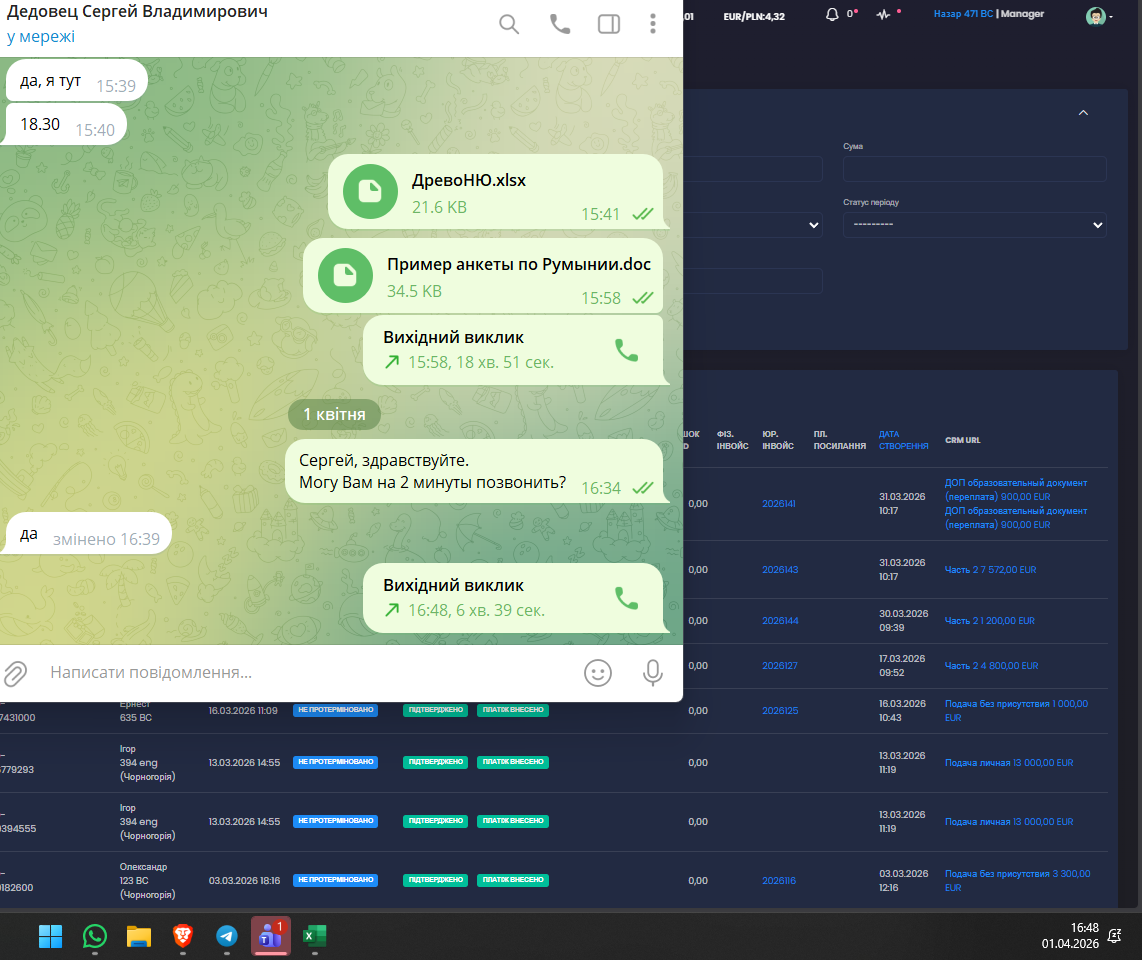
Task: Open the emoji picker
Action: 598,673
